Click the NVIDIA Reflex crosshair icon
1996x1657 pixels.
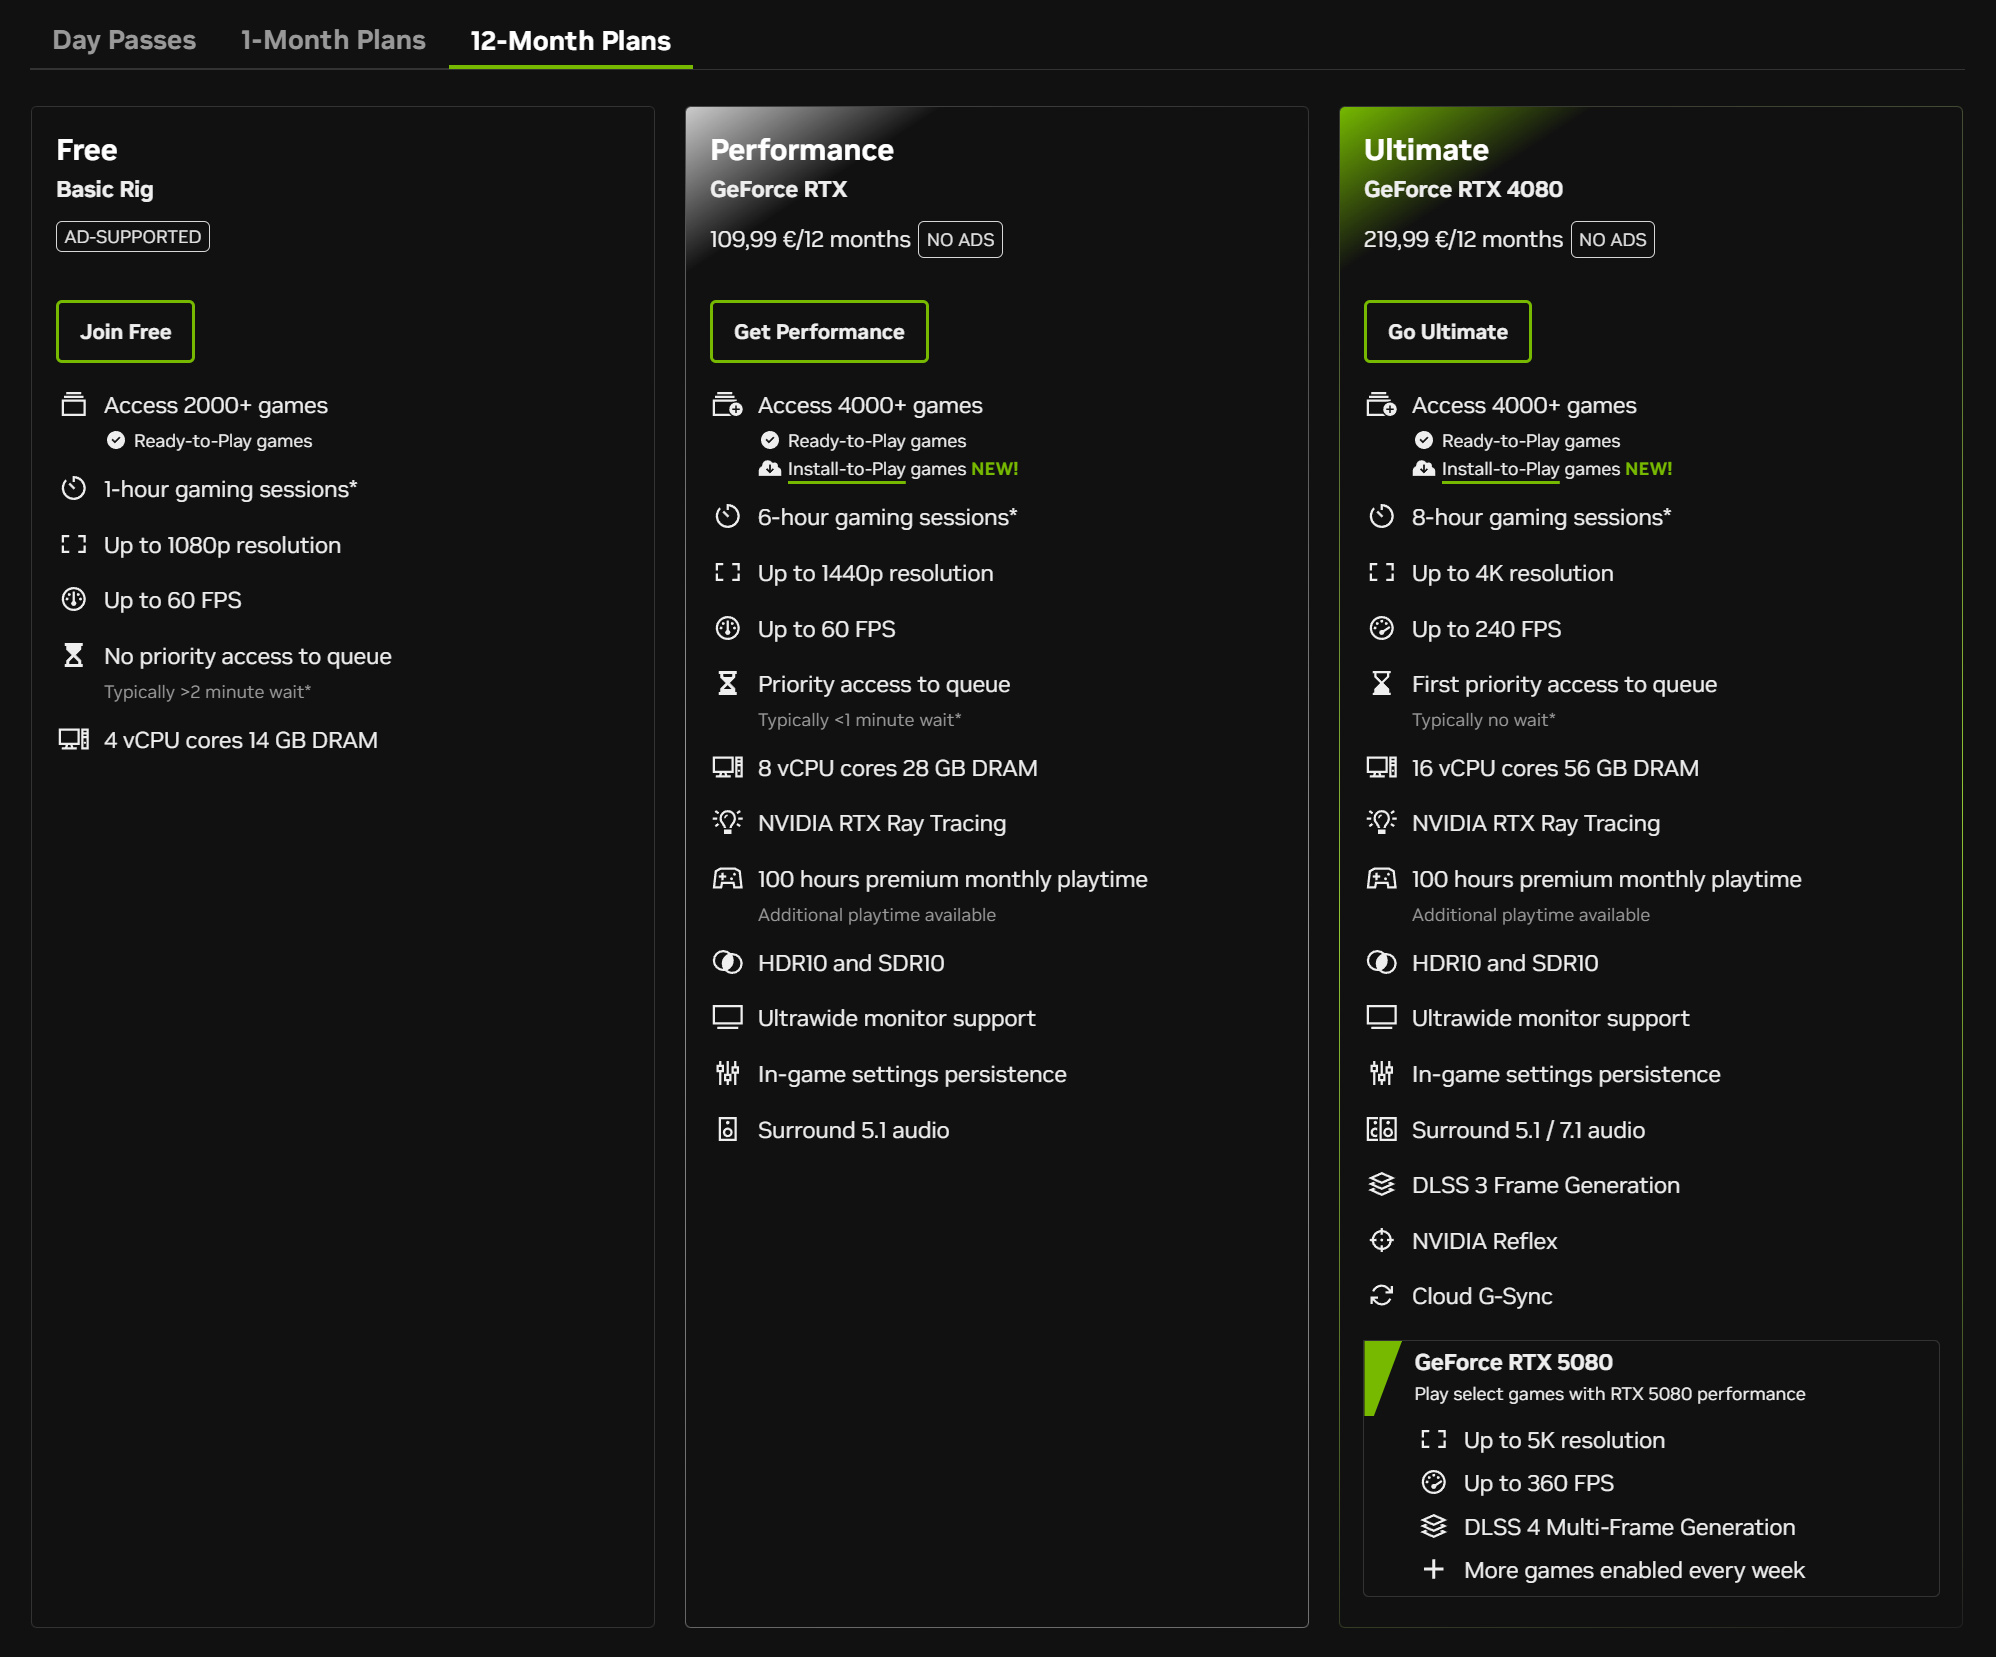pyautogui.click(x=1381, y=1241)
